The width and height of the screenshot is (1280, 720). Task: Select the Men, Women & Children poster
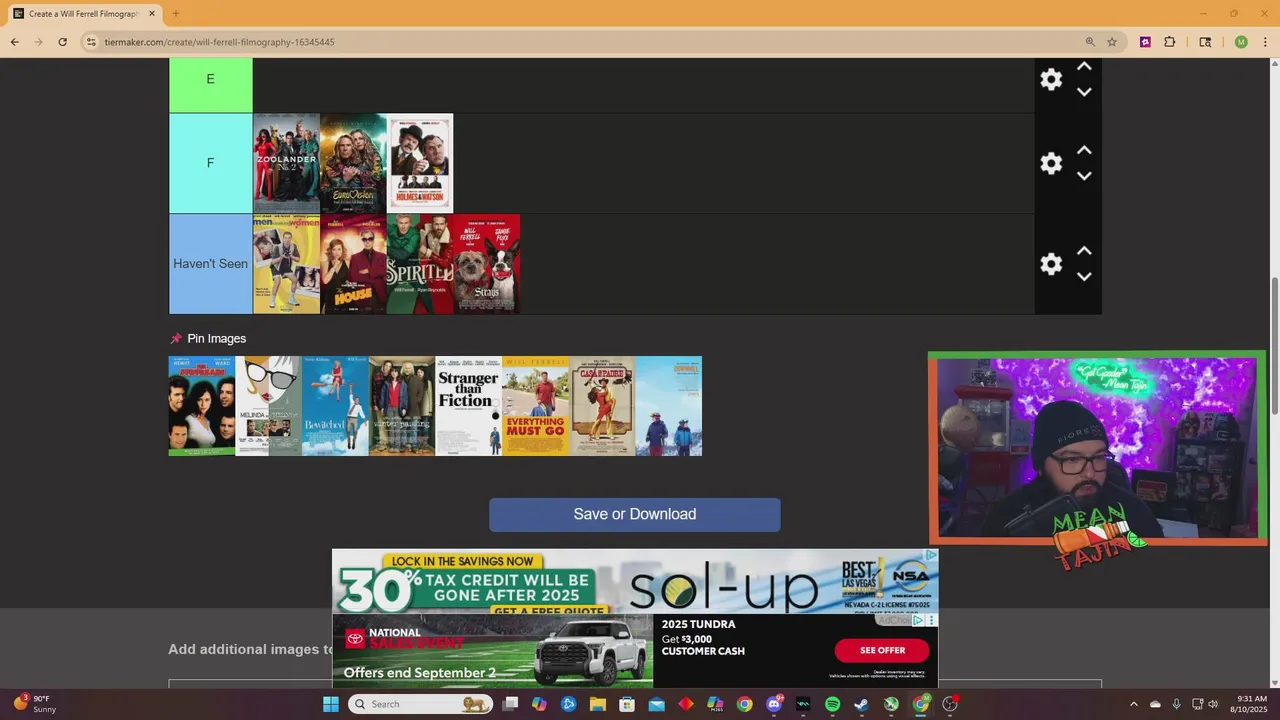[x=286, y=264]
